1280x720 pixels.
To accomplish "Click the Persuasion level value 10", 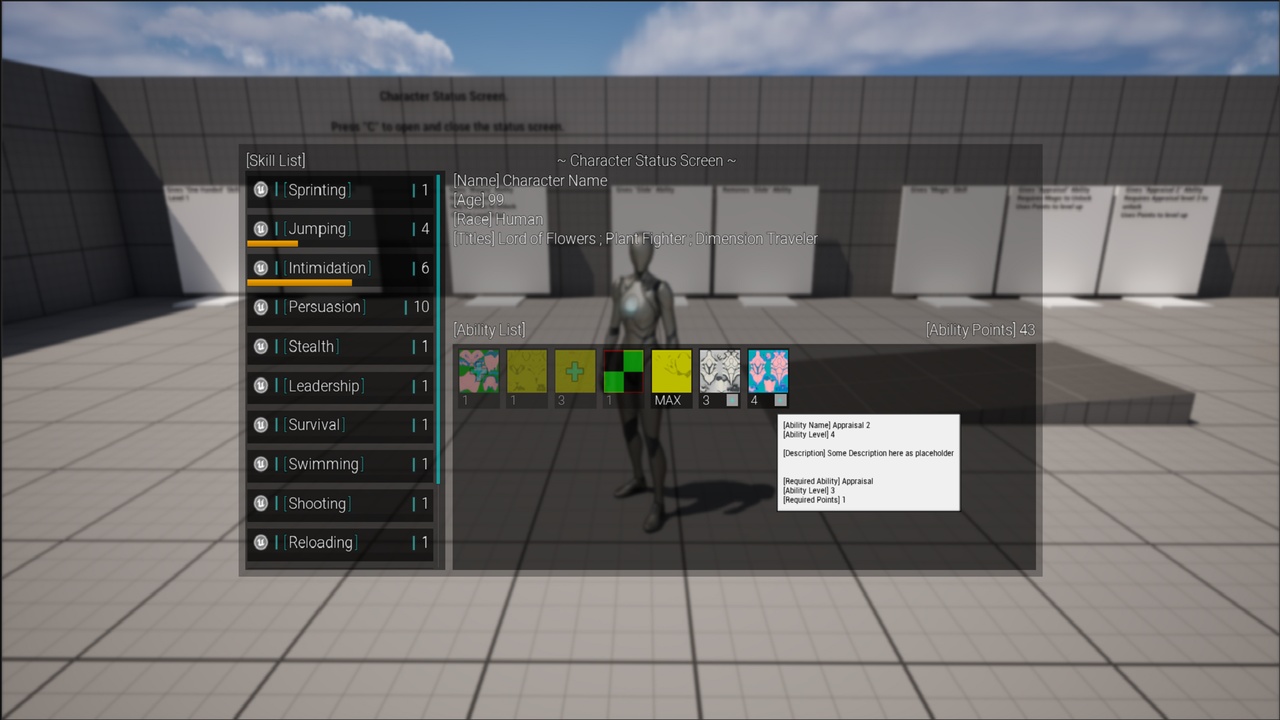I will (421, 307).
